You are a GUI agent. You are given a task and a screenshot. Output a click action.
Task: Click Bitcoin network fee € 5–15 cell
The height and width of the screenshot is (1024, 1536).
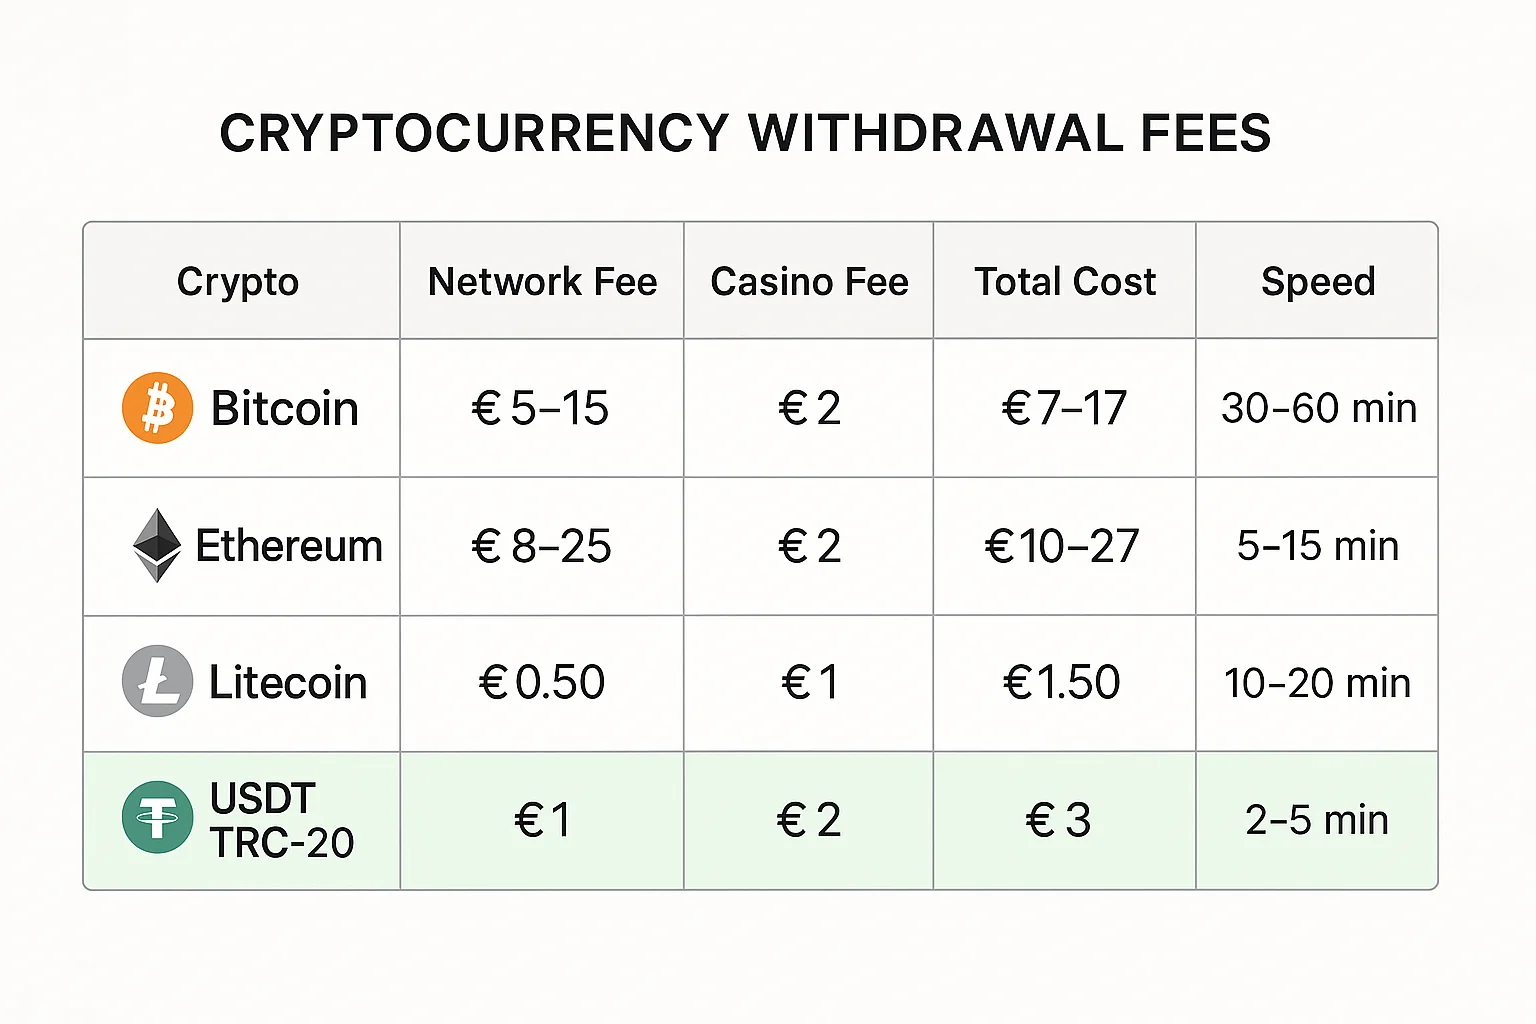540,408
